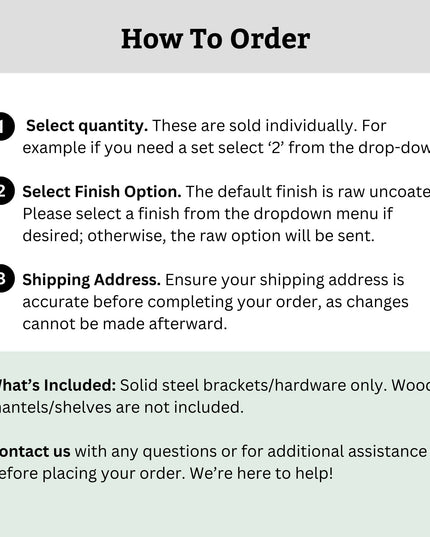The height and width of the screenshot is (537, 430).
Task: Select the 'Select Finish Option.' bold label
Action: pyautogui.click(x=102, y=192)
